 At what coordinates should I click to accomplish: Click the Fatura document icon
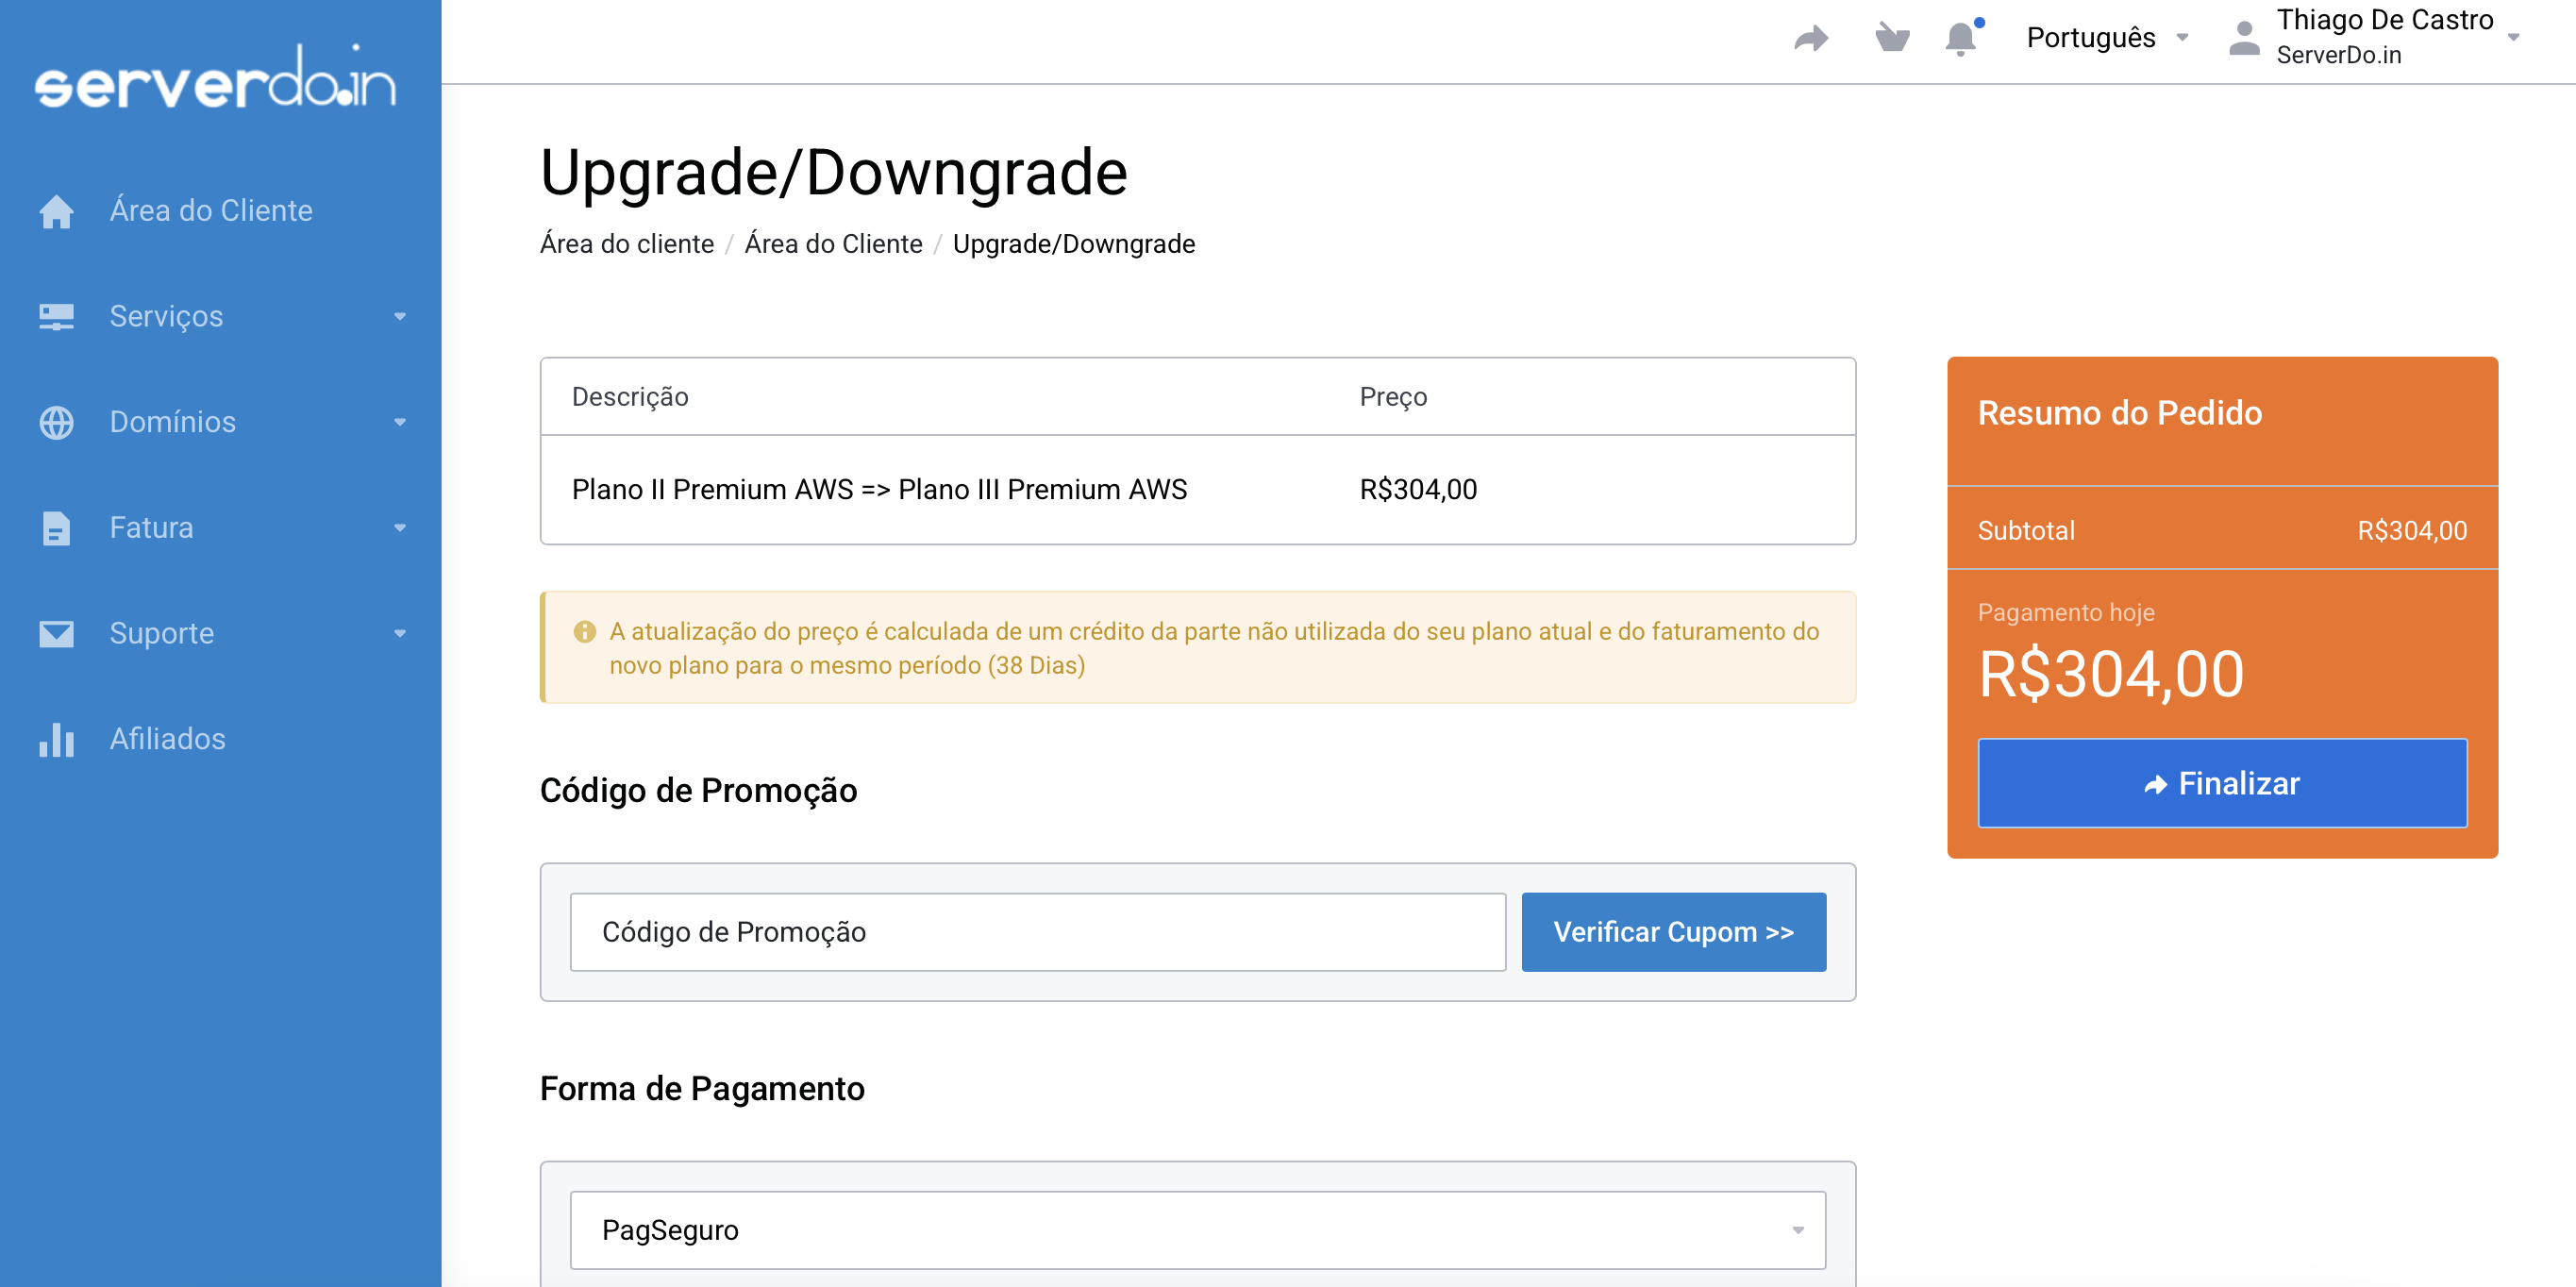tap(56, 528)
